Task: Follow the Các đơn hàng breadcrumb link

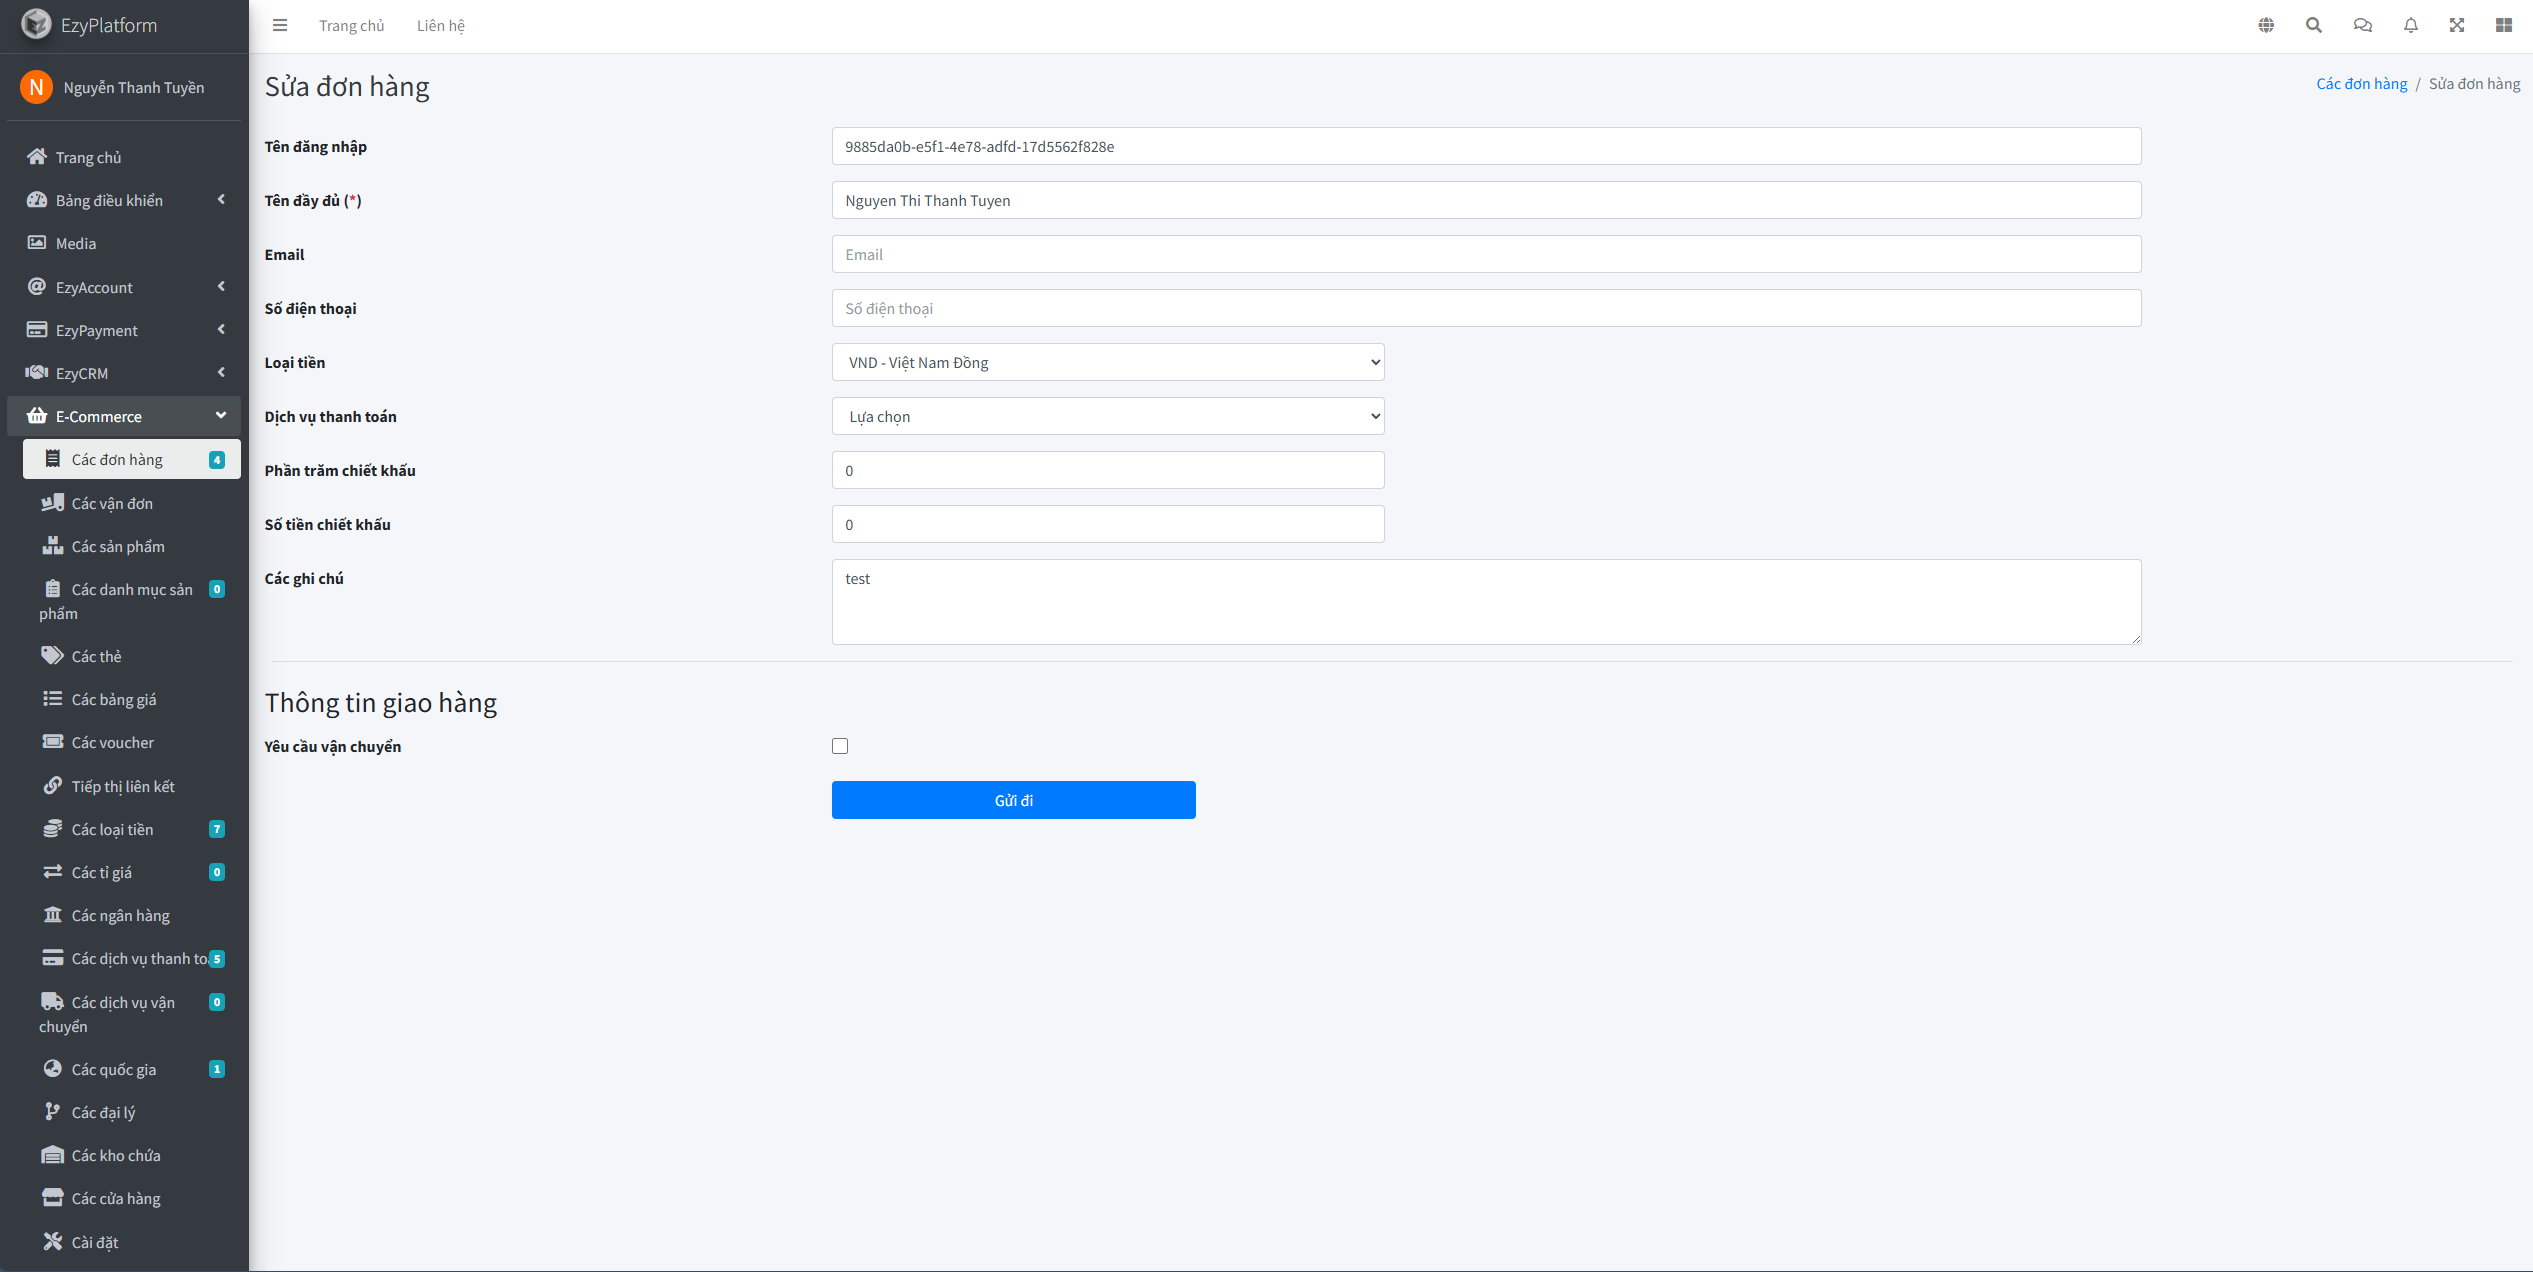Action: (2361, 84)
